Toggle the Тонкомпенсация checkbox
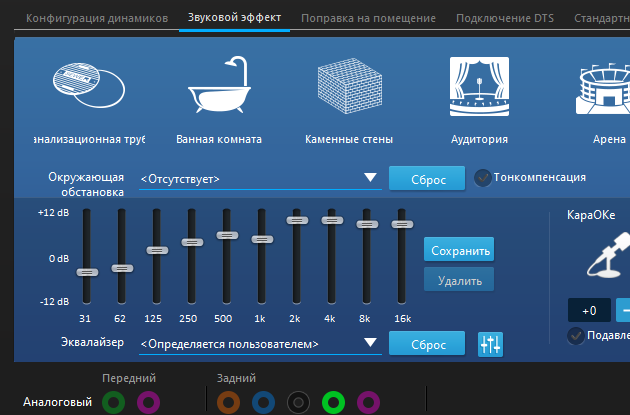 (x=483, y=178)
